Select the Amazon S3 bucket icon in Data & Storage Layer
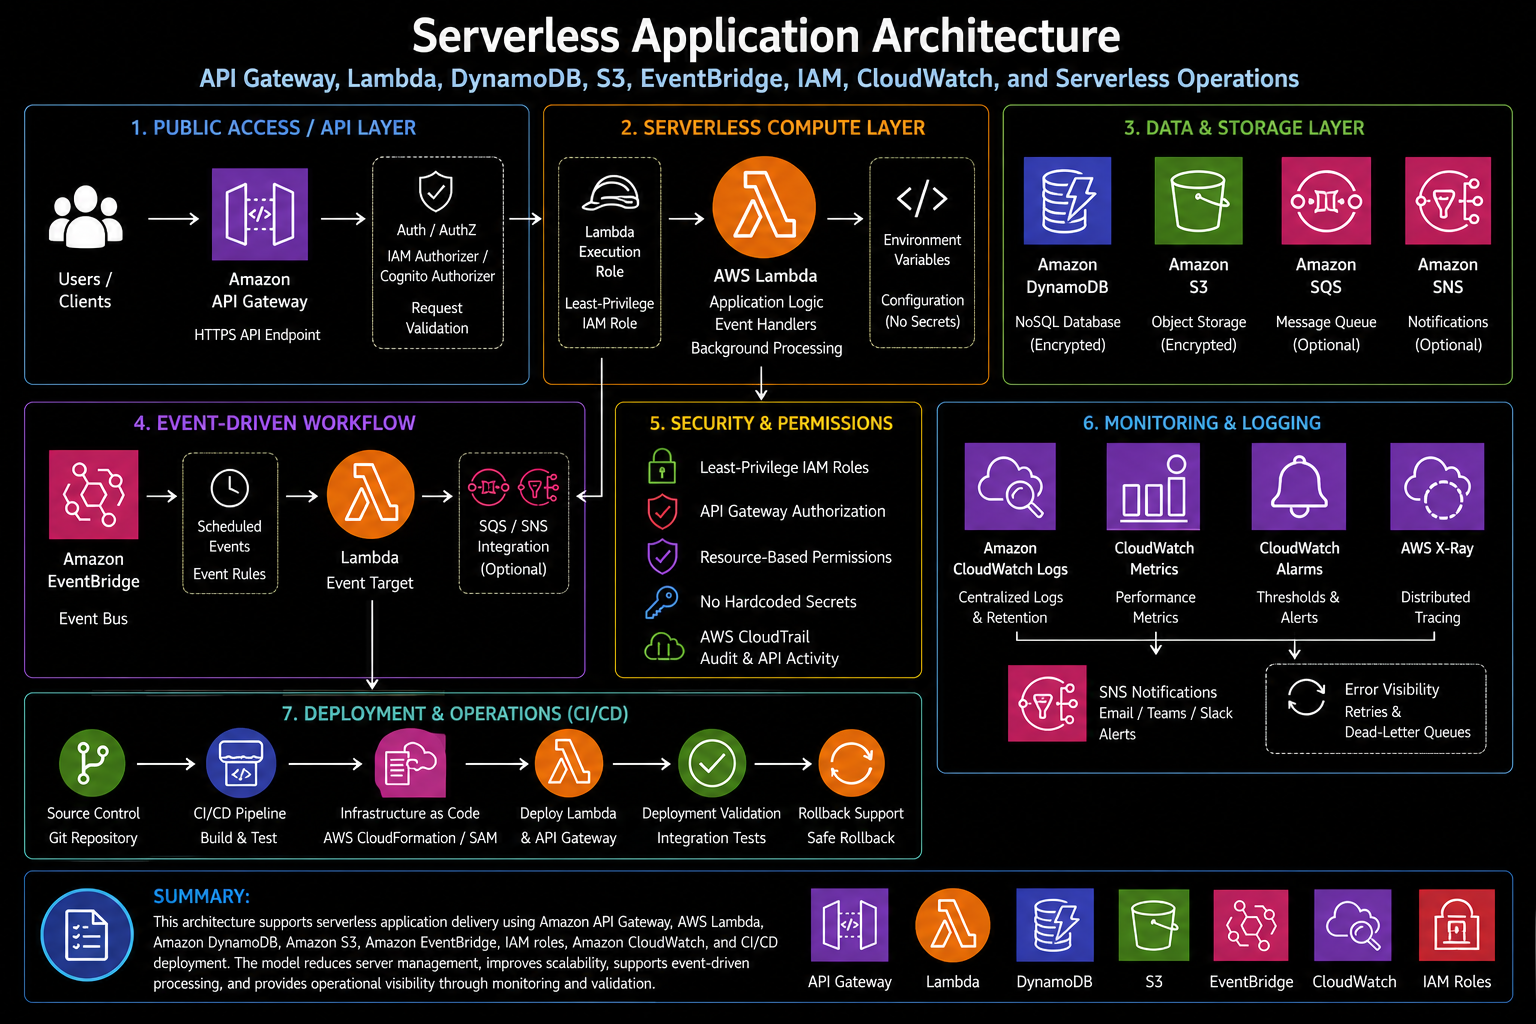The width and height of the screenshot is (1536, 1024). 1198,201
